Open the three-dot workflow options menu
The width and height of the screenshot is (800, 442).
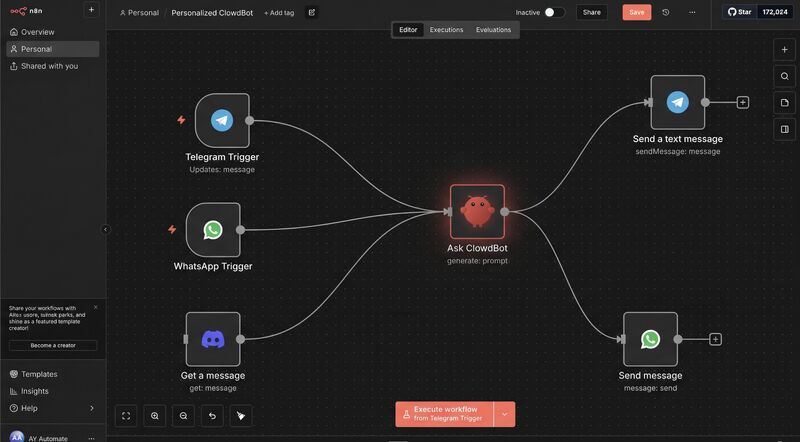point(692,12)
